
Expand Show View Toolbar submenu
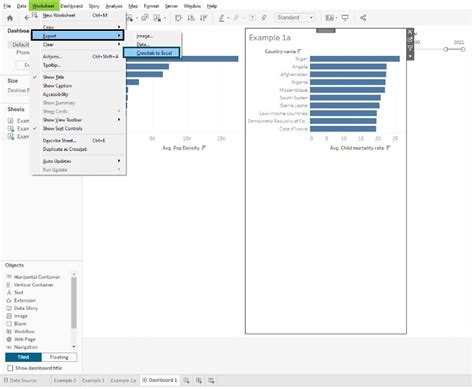(79, 120)
